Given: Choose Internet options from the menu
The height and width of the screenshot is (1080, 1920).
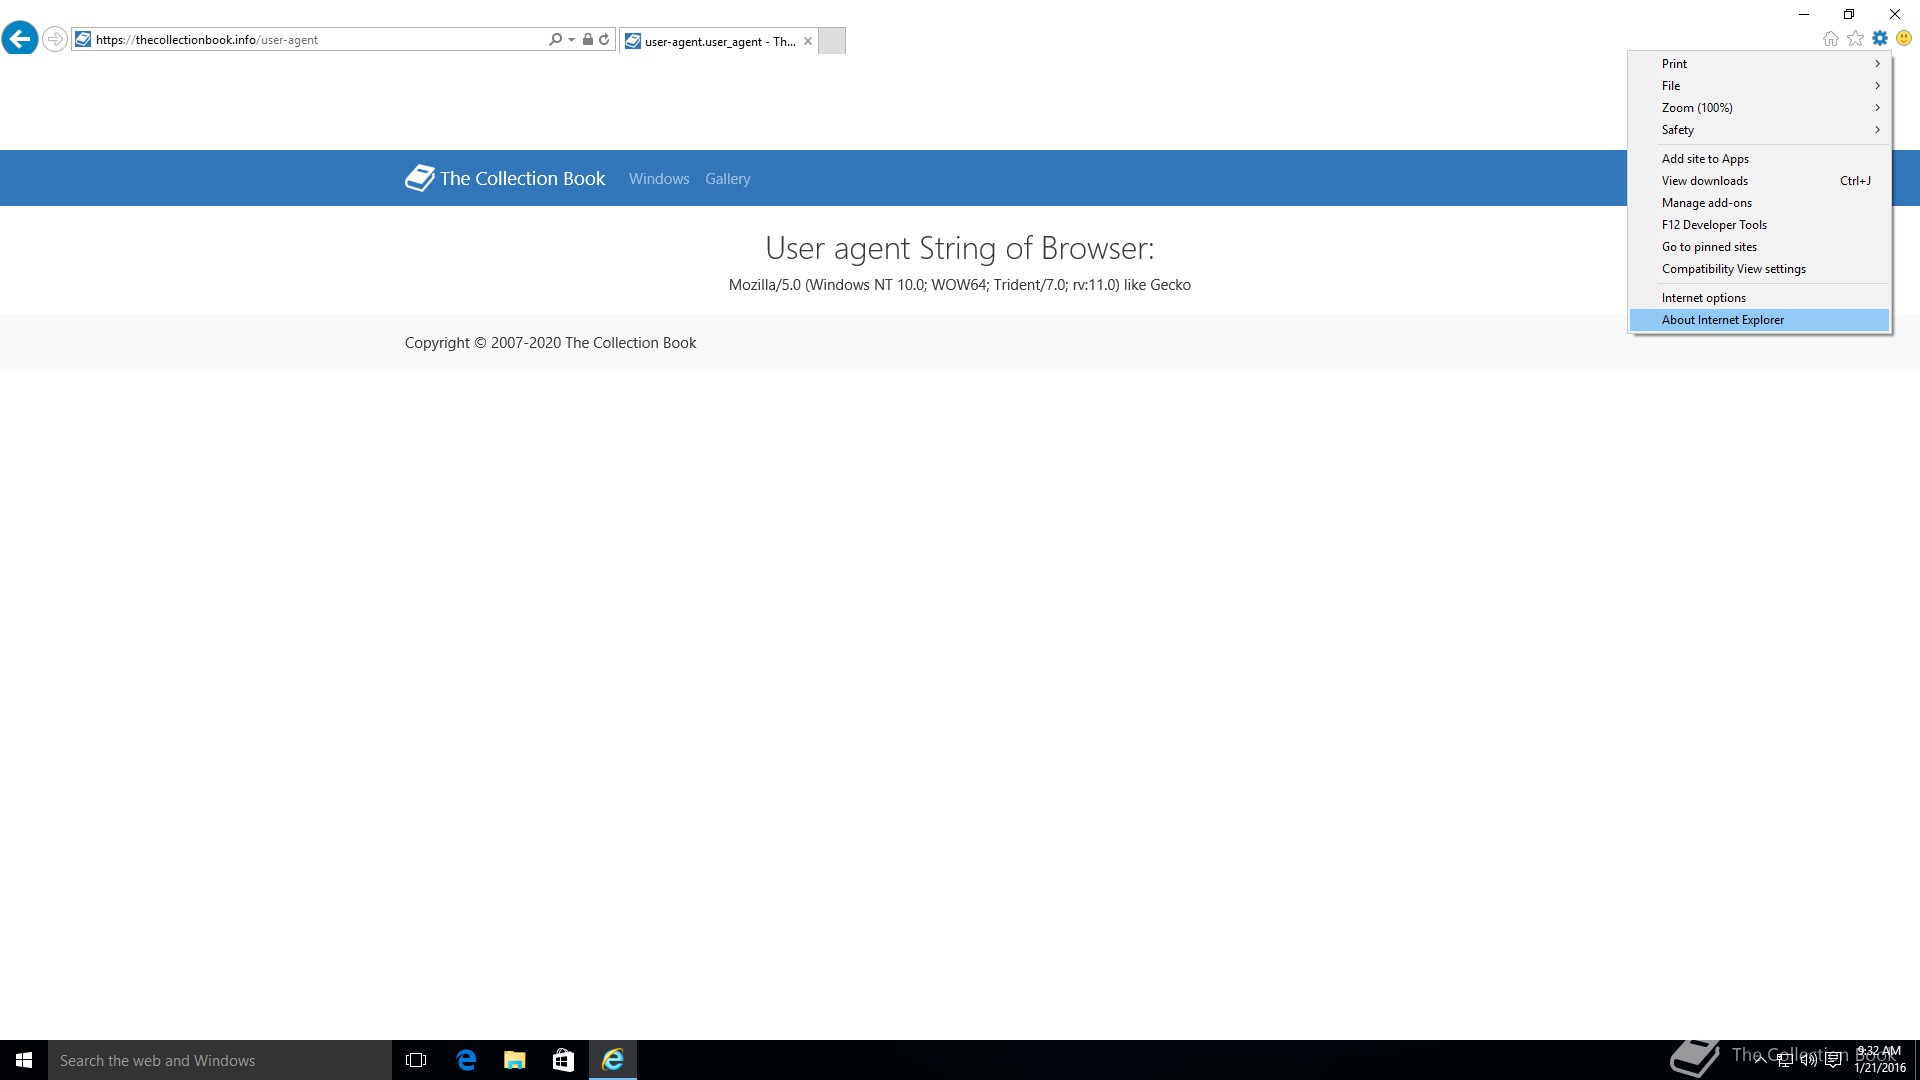Looking at the screenshot, I should point(1703,298).
